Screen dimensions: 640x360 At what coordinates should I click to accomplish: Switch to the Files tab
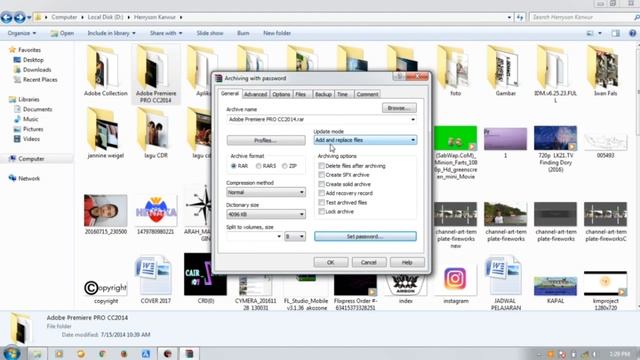coord(300,94)
